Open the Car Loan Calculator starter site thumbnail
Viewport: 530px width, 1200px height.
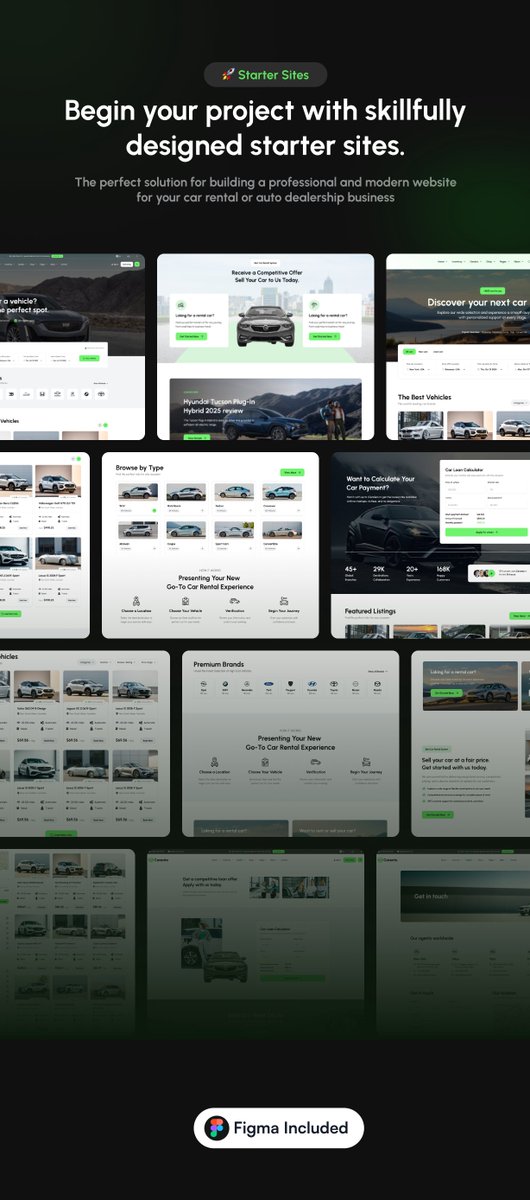pos(431,545)
